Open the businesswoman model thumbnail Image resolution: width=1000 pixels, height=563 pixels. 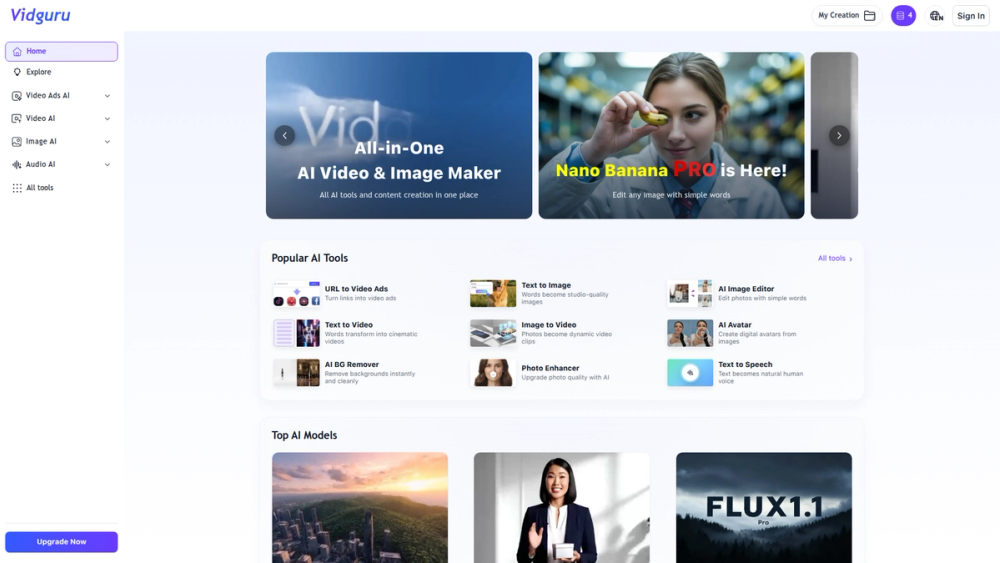[x=562, y=508]
